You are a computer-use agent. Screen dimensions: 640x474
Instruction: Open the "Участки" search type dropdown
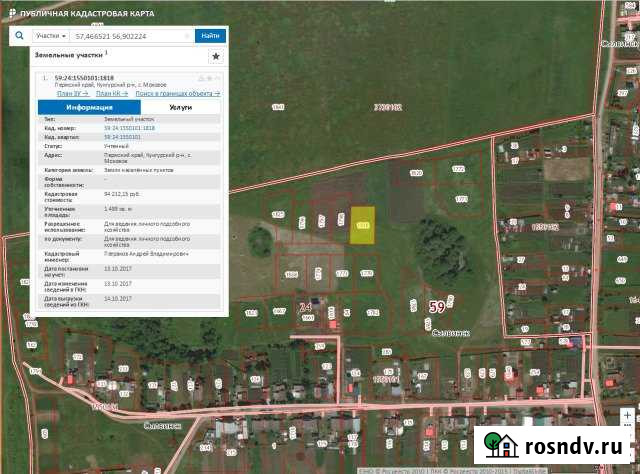(50, 35)
